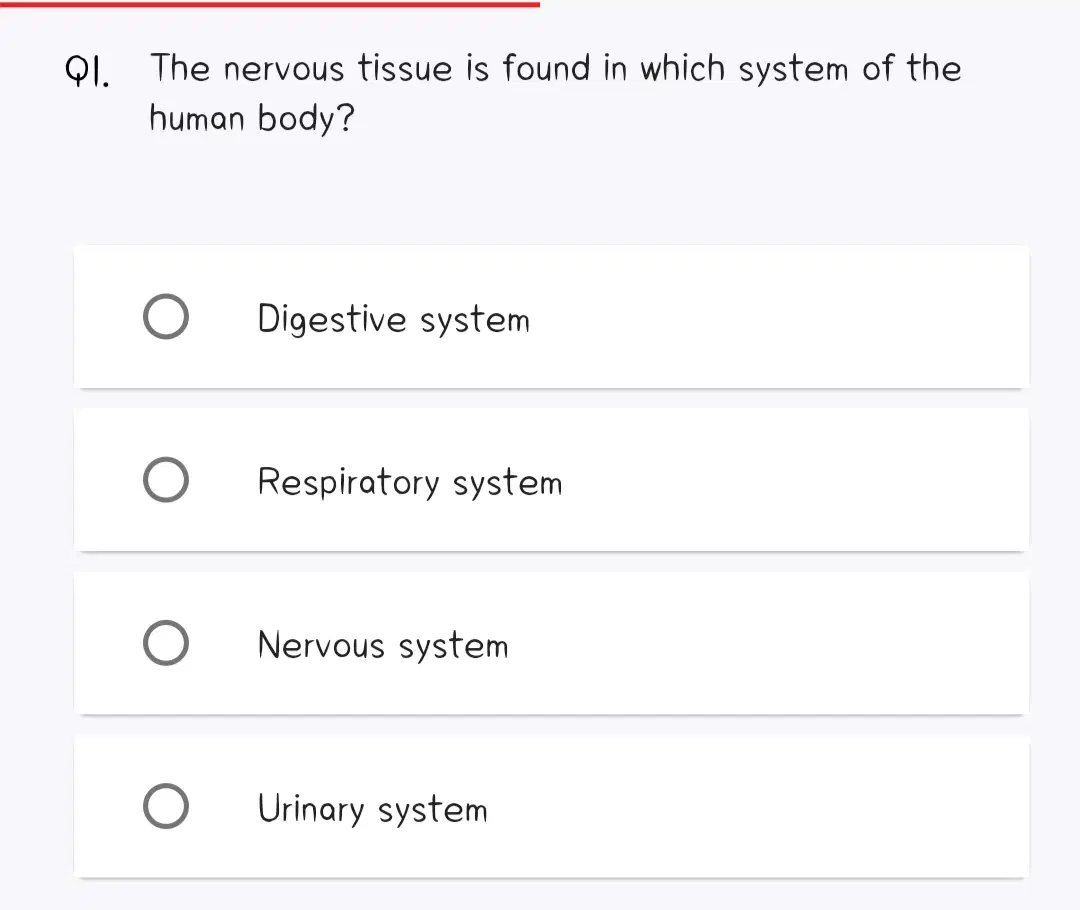Select the Digestive system radio button
This screenshot has height=910, width=1080.
[x=166, y=317]
